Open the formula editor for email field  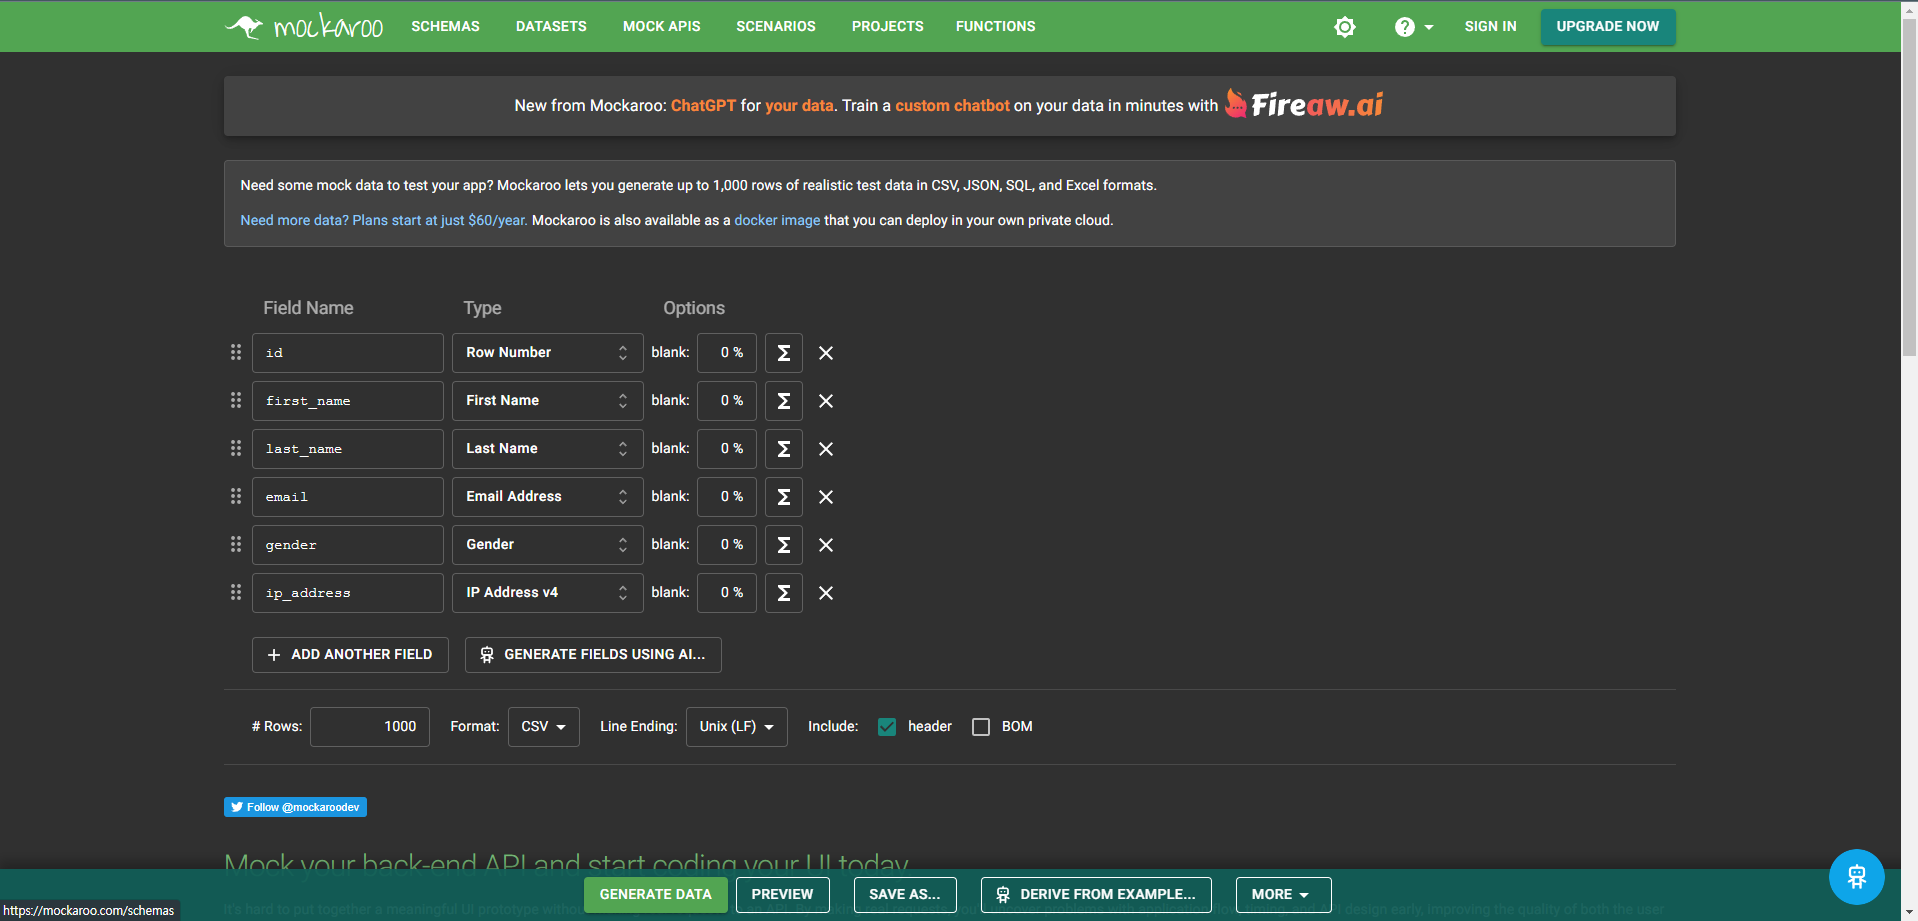click(x=784, y=497)
